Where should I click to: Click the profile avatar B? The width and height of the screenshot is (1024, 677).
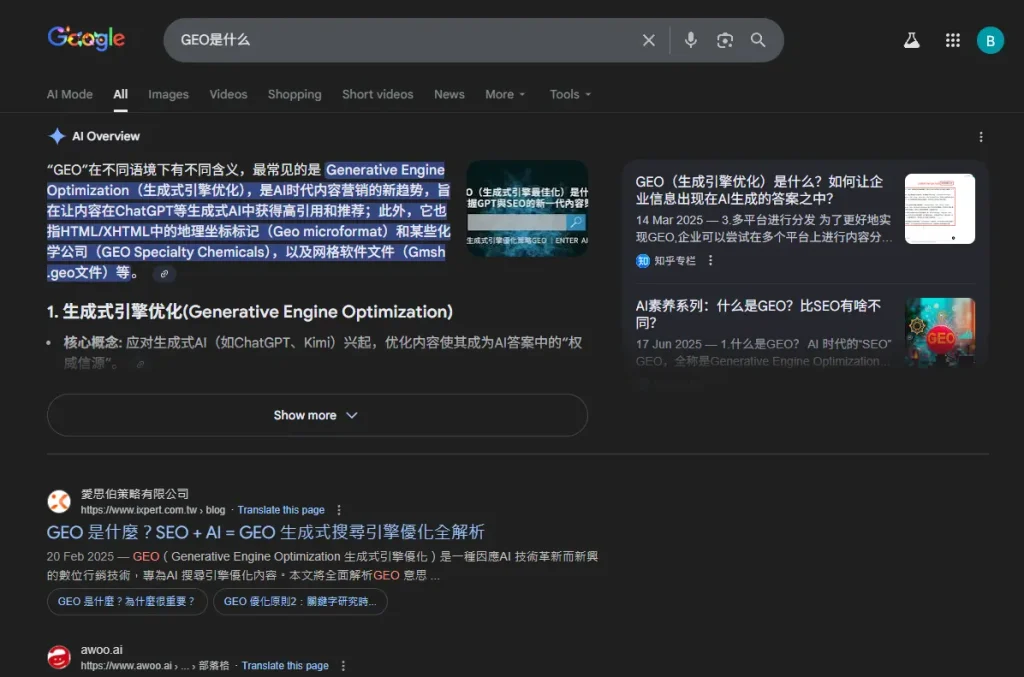click(x=990, y=40)
